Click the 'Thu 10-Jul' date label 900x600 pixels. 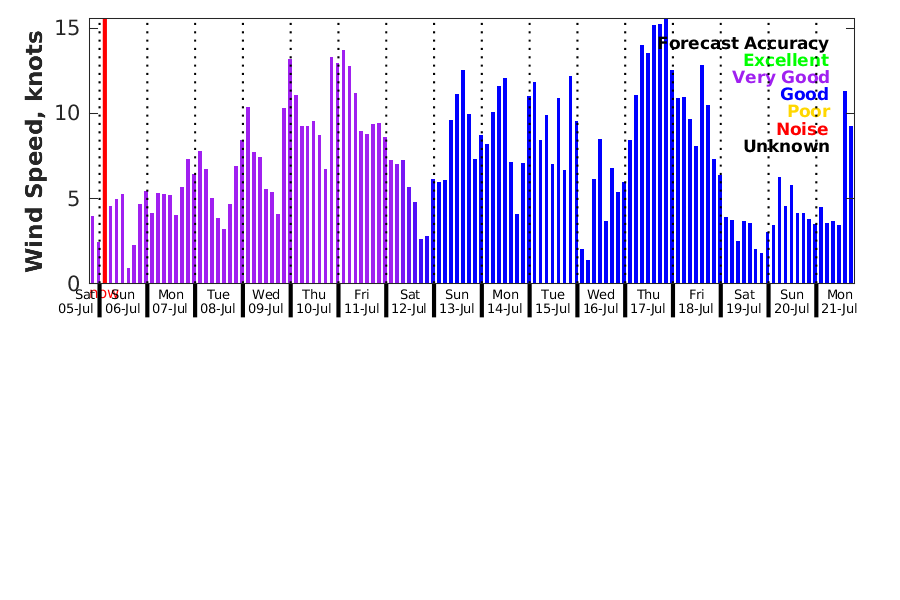[x=314, y=302]
